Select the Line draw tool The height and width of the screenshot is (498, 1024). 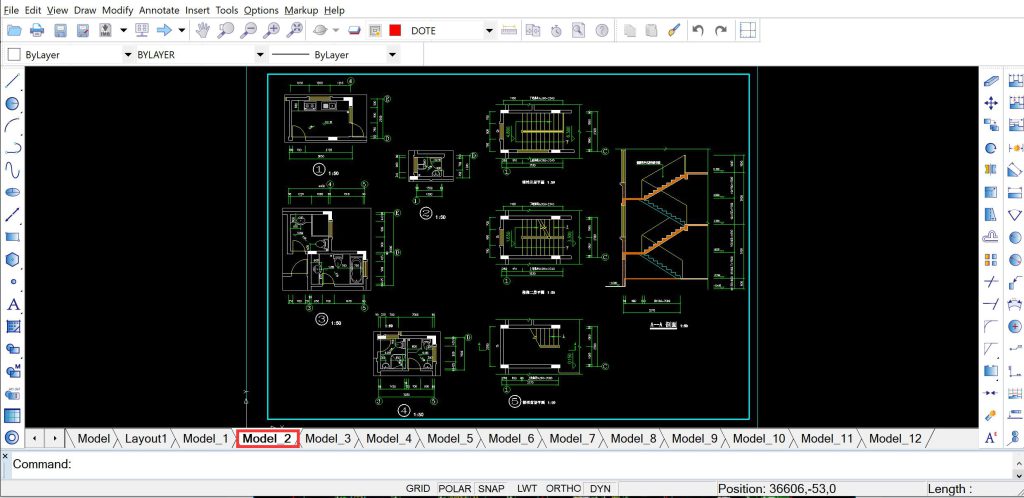tap(12, 82)
